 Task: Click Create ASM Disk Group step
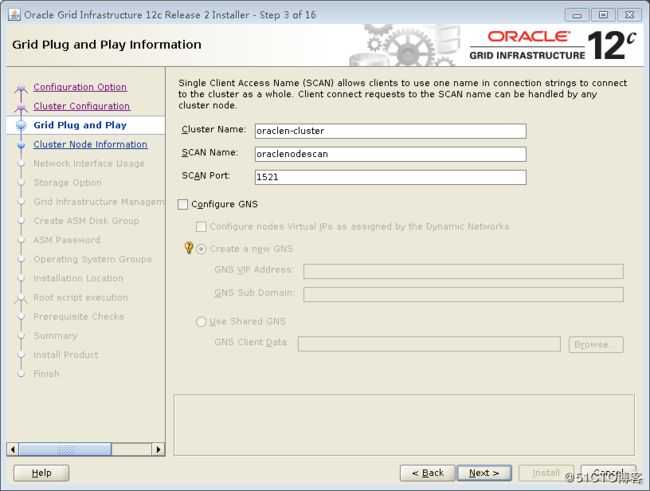86,221
